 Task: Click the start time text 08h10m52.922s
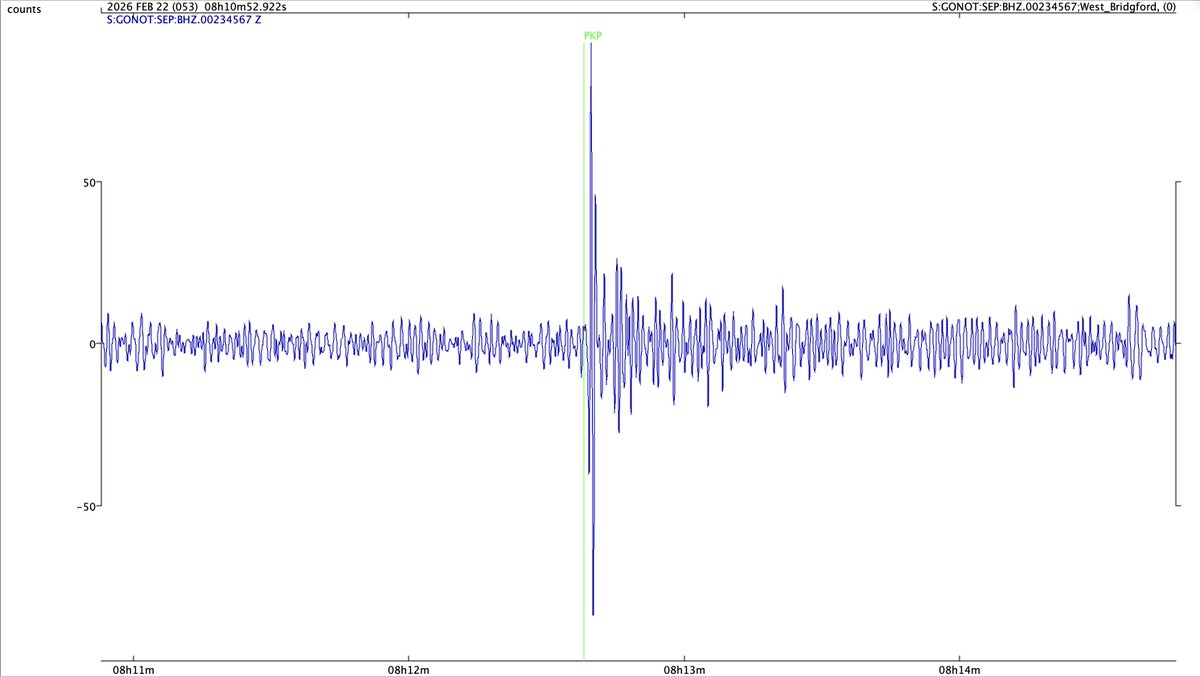coord(246,6)
